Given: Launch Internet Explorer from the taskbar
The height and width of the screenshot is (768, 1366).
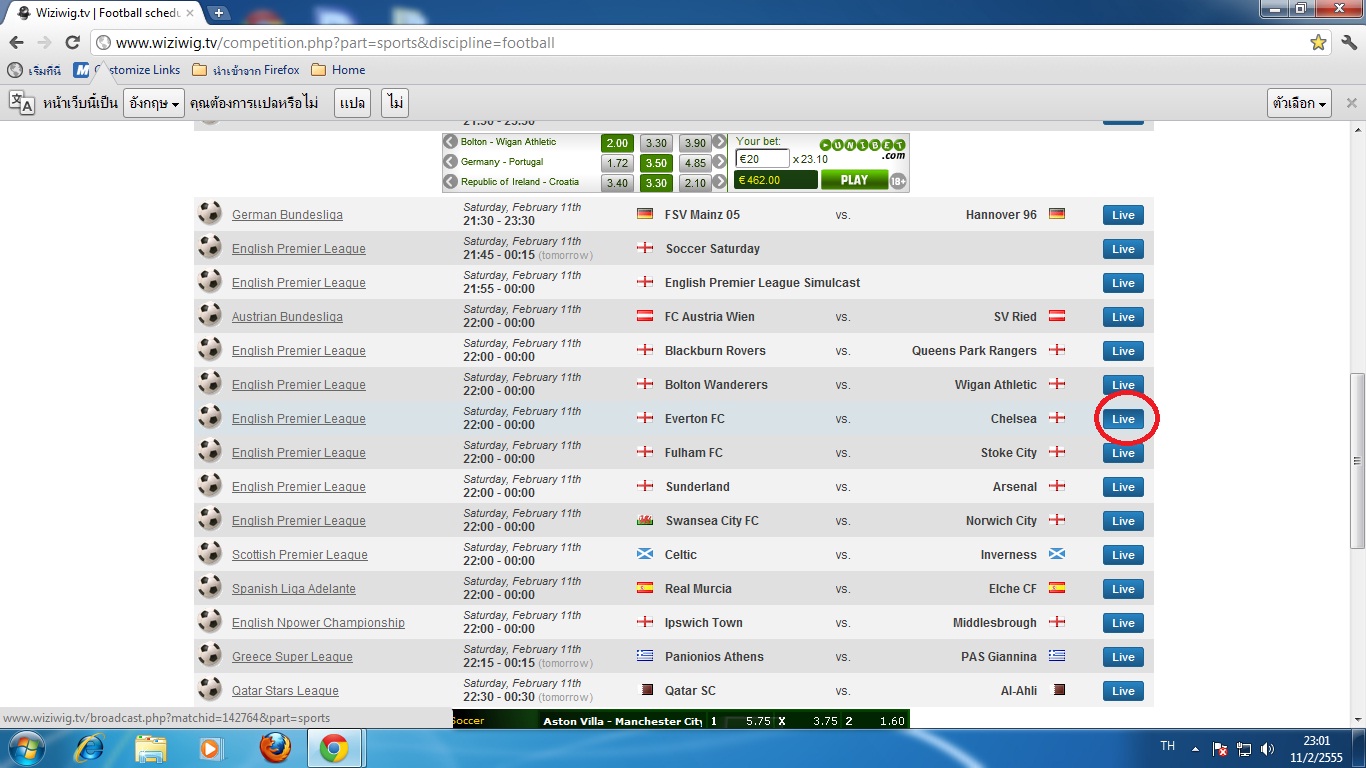Looking at the screenshot, I should pyautogui.click(x=90, y=748).
